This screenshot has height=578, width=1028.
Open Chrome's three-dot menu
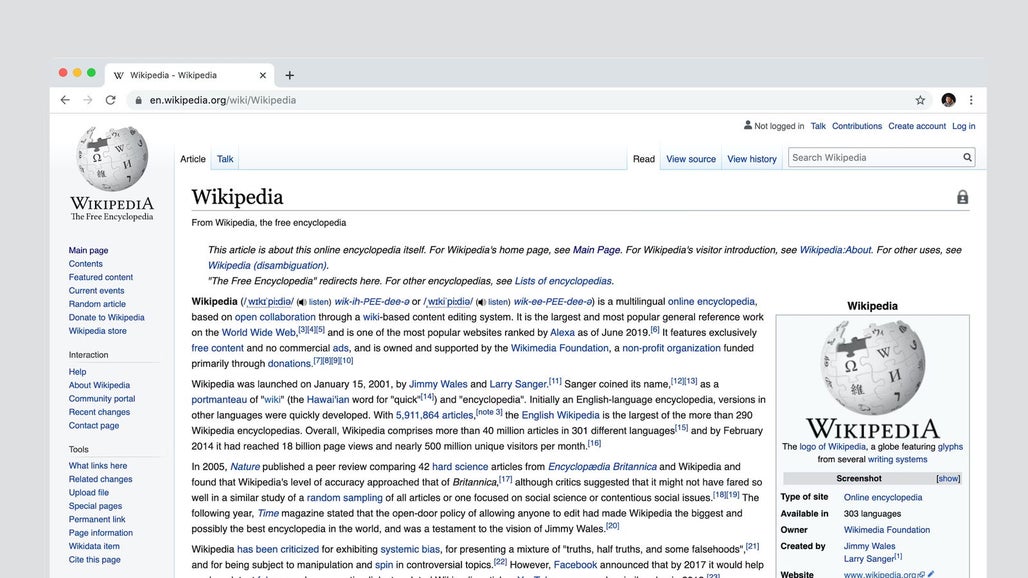point(971,100)
